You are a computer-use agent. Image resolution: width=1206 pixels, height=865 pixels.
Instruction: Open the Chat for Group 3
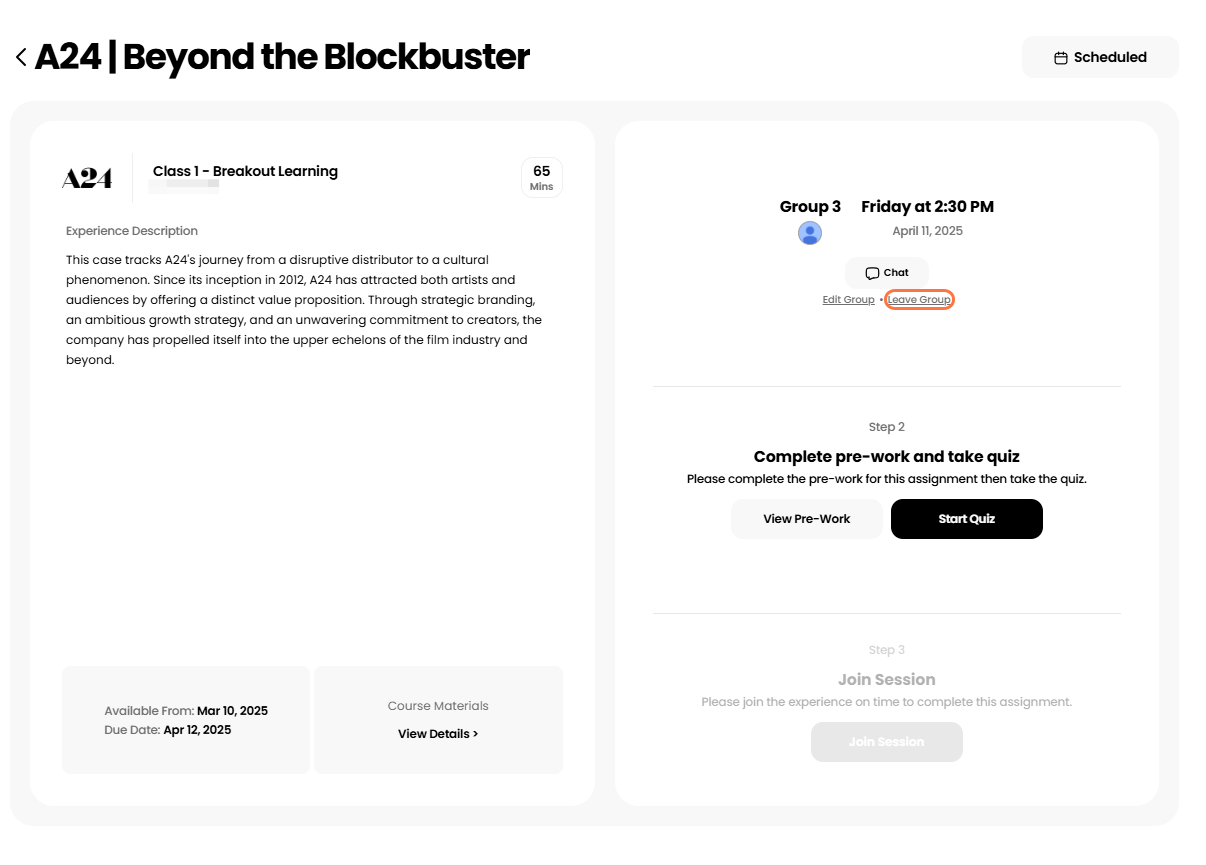887,273
